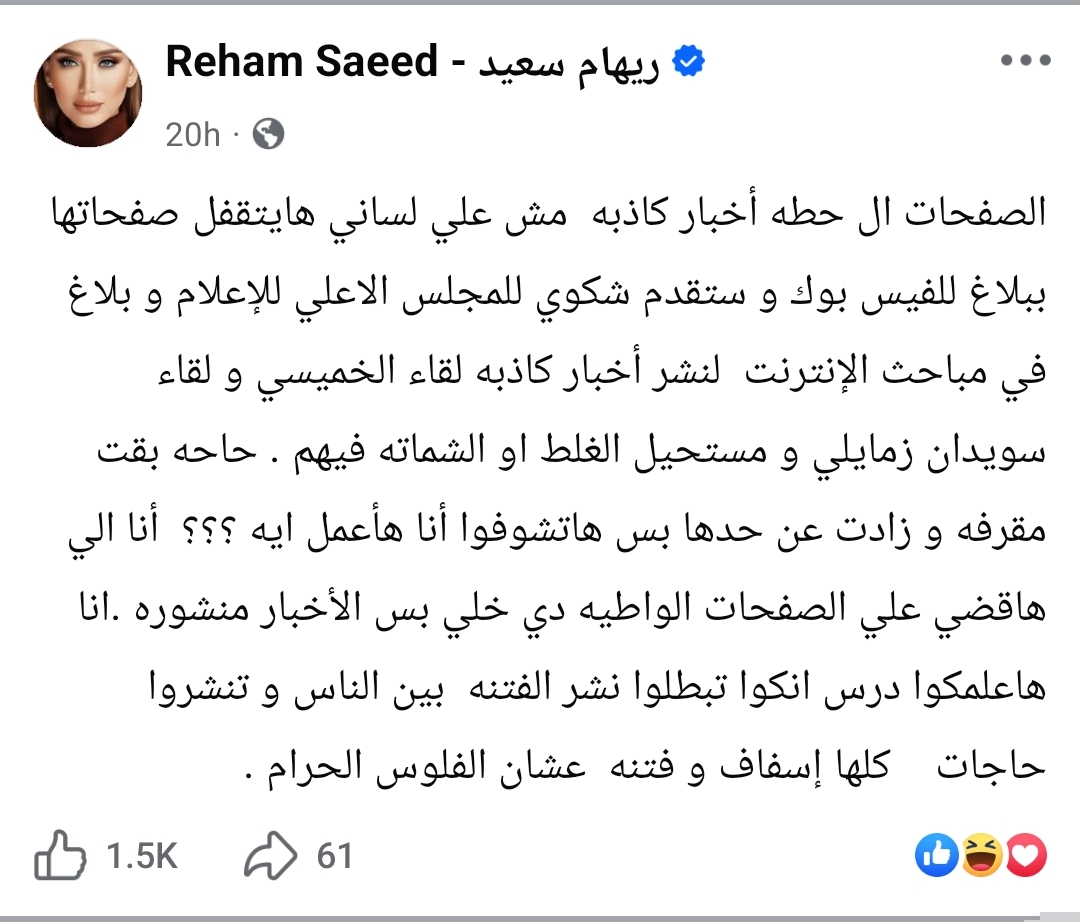Open Reham Saeed's profile picture
The image size is (1080, 922).
[88, 94]
